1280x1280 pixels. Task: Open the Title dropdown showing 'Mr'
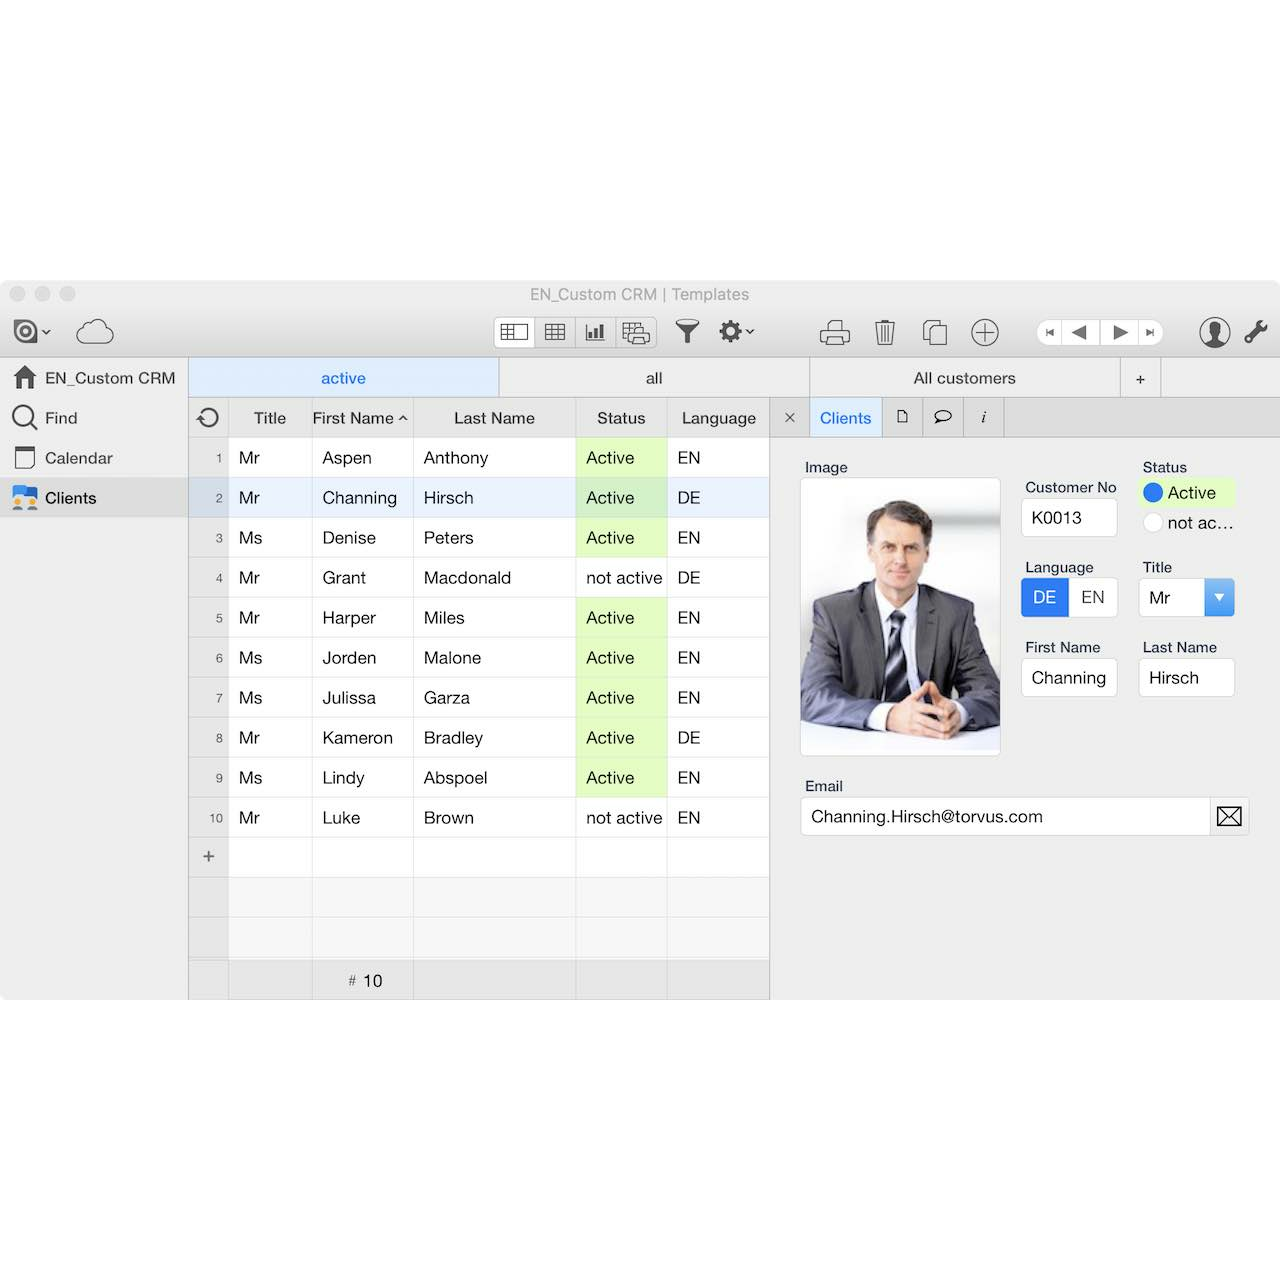1218,597
